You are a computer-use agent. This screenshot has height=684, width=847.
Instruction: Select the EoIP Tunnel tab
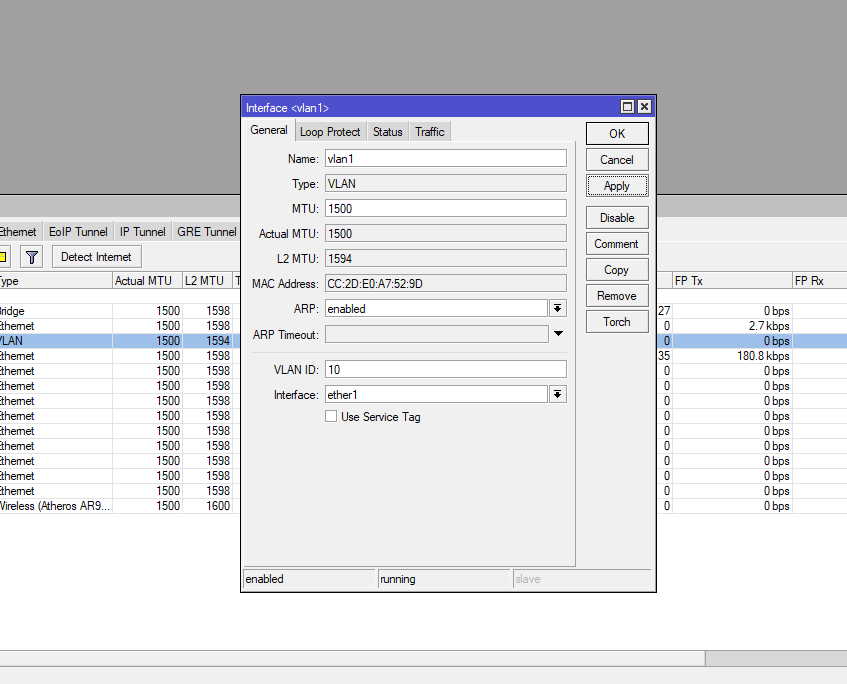(78, 232)
